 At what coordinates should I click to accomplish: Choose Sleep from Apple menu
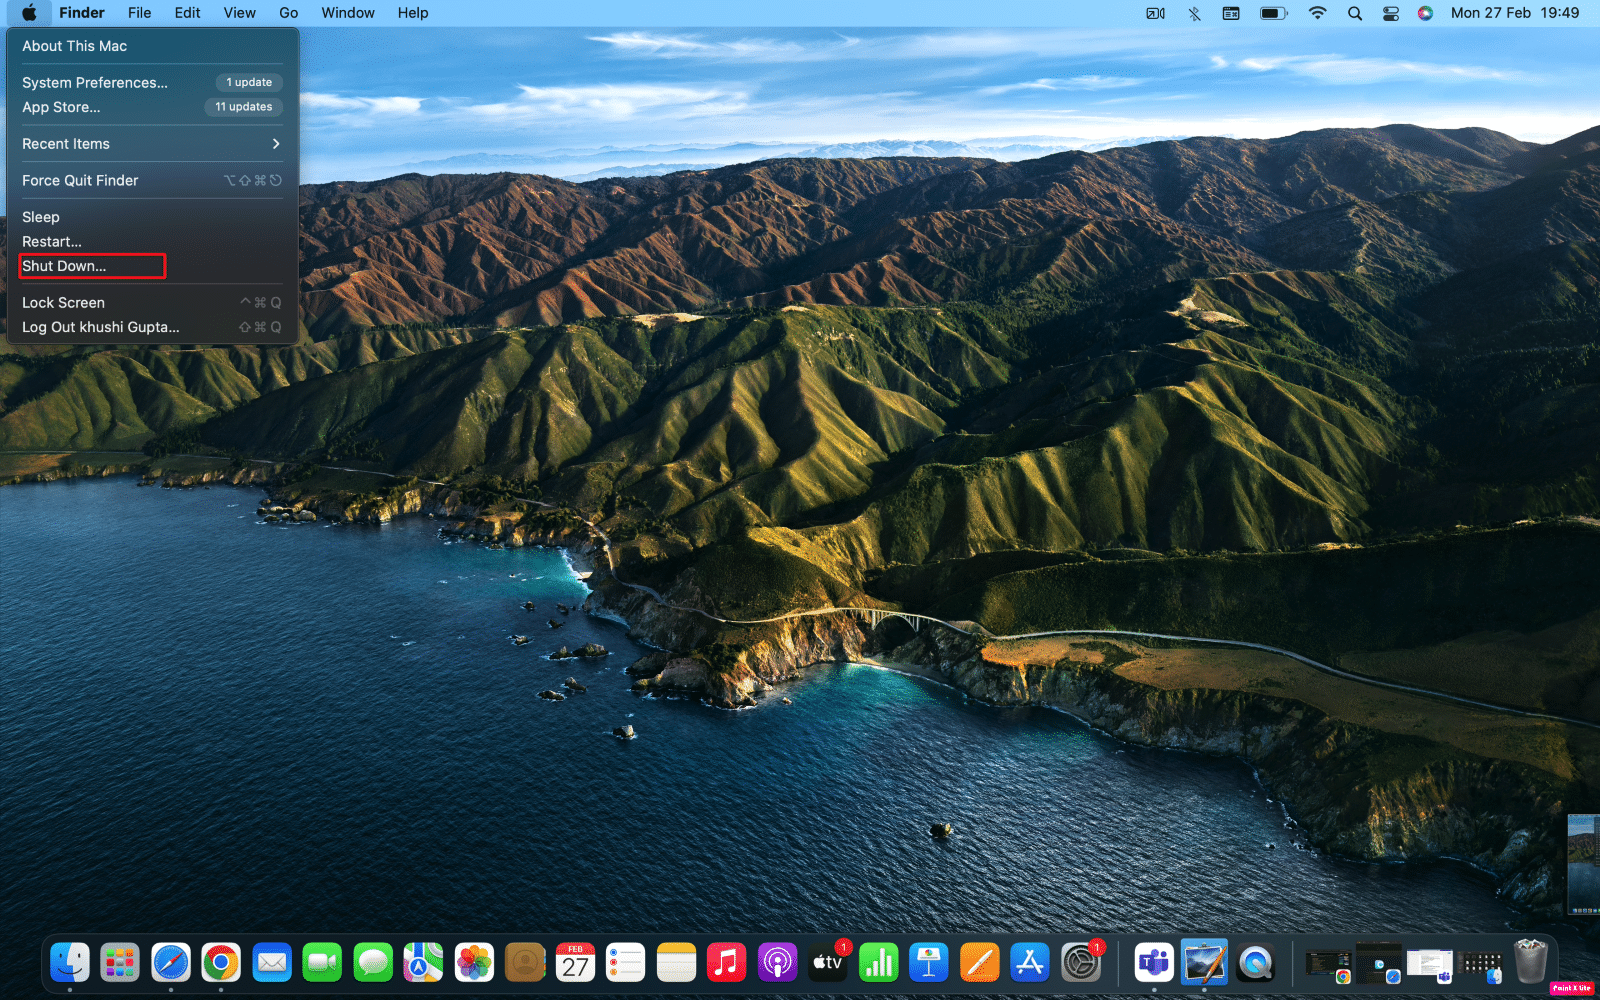tap(152, 217)
